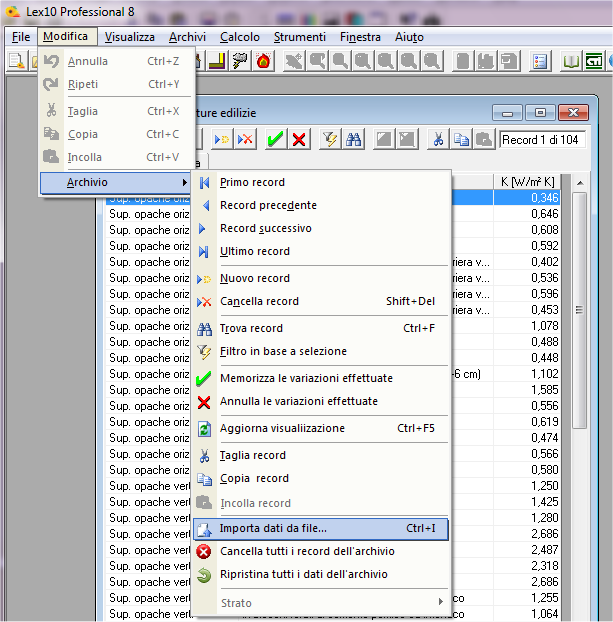Image resolution: width=613 pixels, height=622 pixels.
Task: Click Importa dati da file entry
Action: coord(321,529)
